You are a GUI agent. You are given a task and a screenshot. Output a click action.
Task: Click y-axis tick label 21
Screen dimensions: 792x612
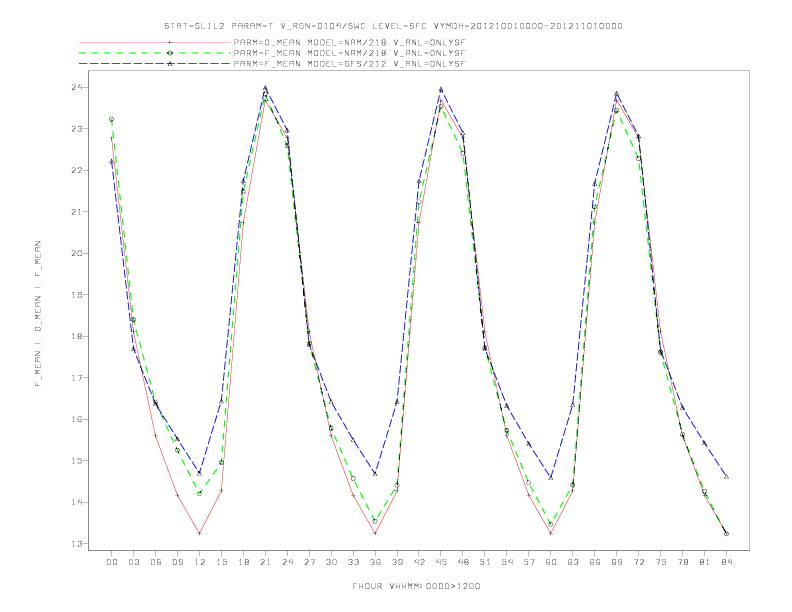pos(77,212)
